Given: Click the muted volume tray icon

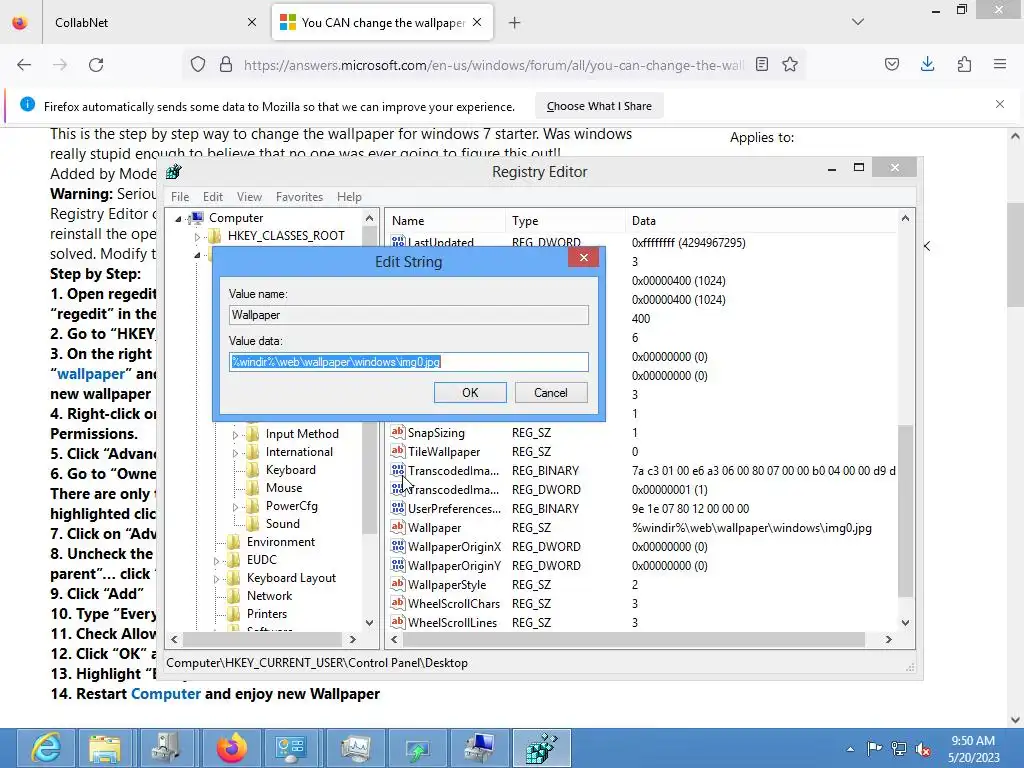Looking at the screenshot, I should pyautogui.click(x=923, y=749).
